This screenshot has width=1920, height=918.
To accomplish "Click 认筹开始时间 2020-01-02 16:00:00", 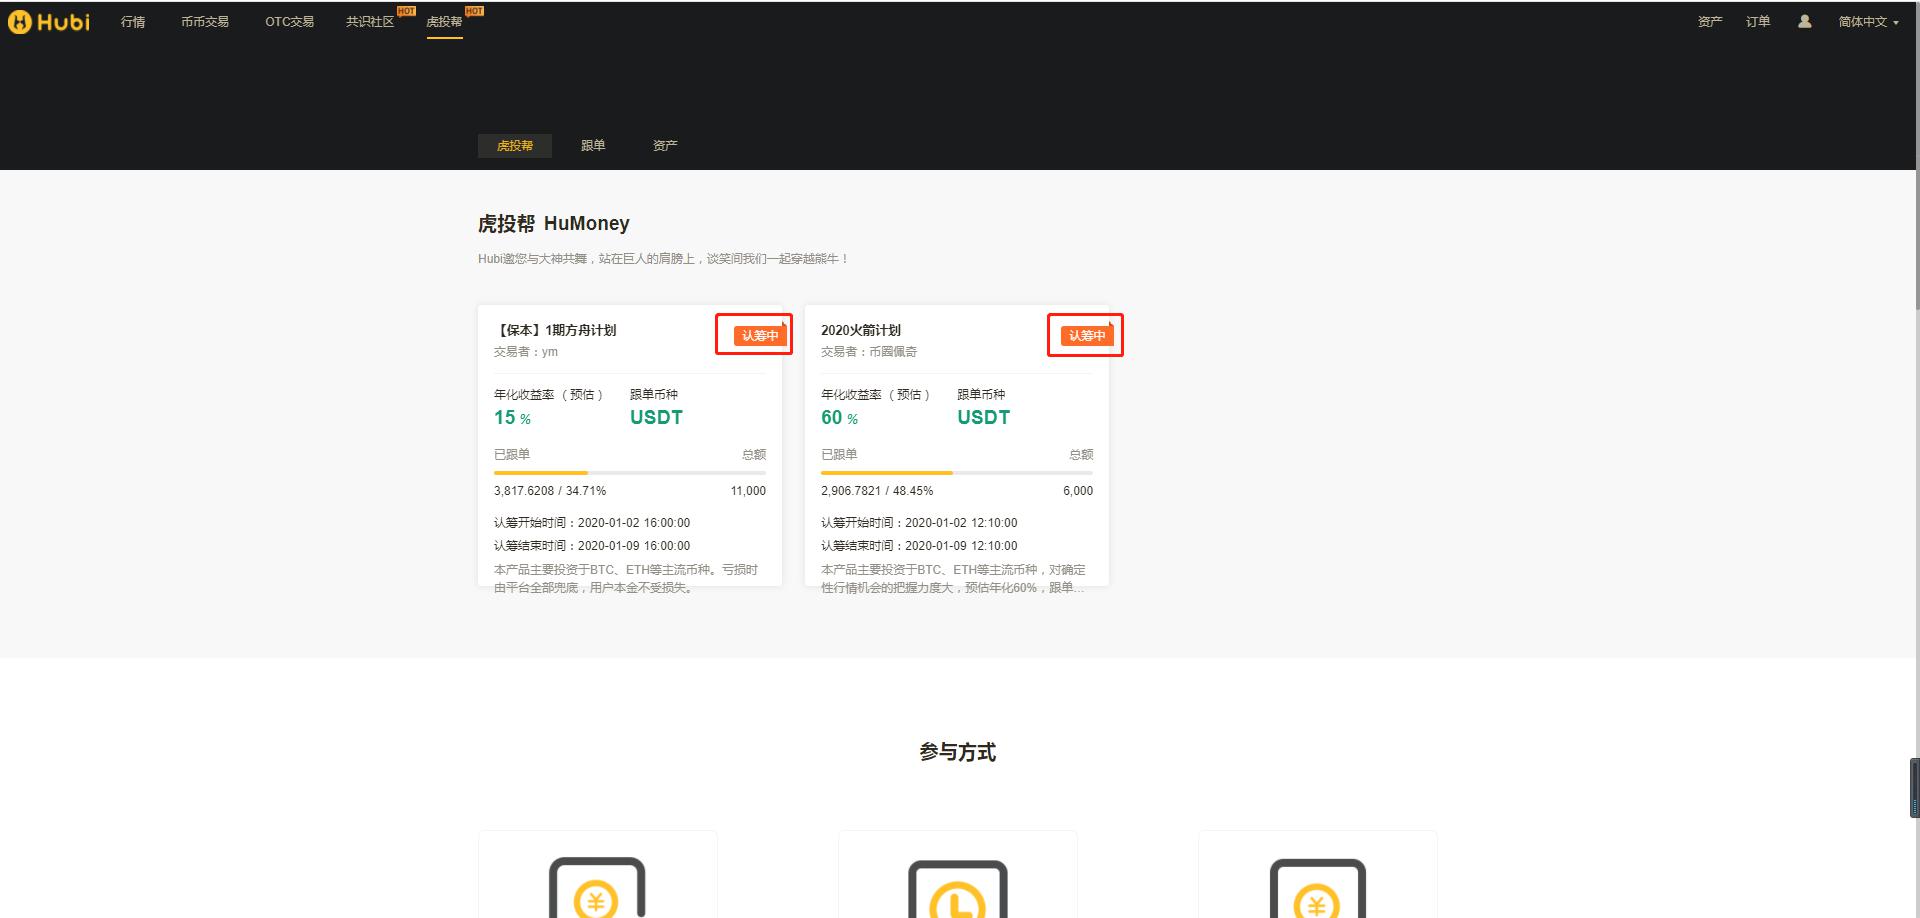I will pyautogui.click(x=592, y=523).
